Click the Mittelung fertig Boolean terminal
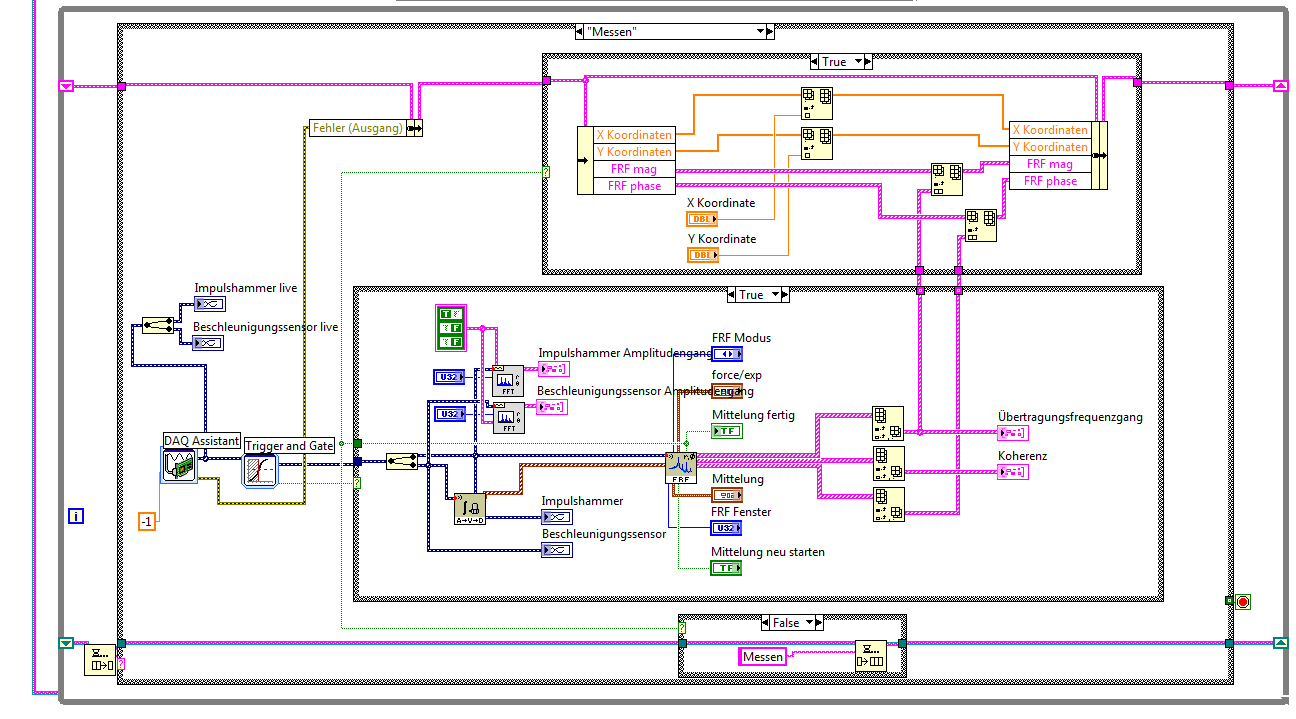This screenshot has width=1296, height=719. (727, 431)
